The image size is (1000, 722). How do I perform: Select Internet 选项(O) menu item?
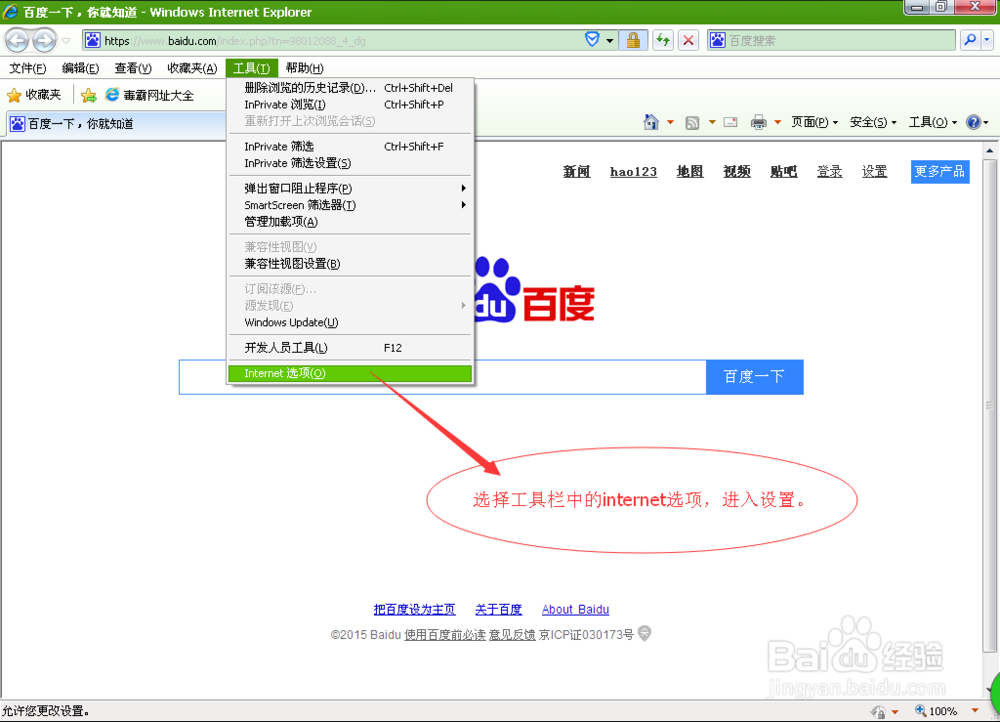click(x=349, y=373)
